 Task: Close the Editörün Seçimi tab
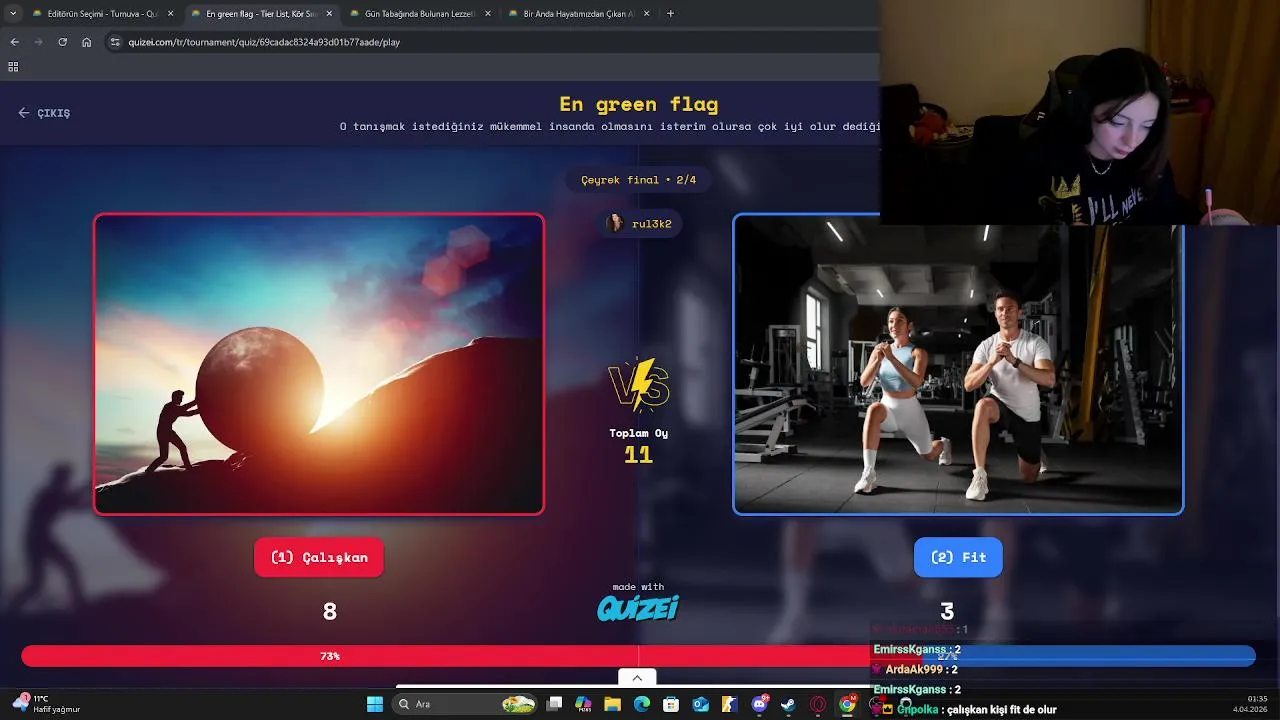(171, 14)
